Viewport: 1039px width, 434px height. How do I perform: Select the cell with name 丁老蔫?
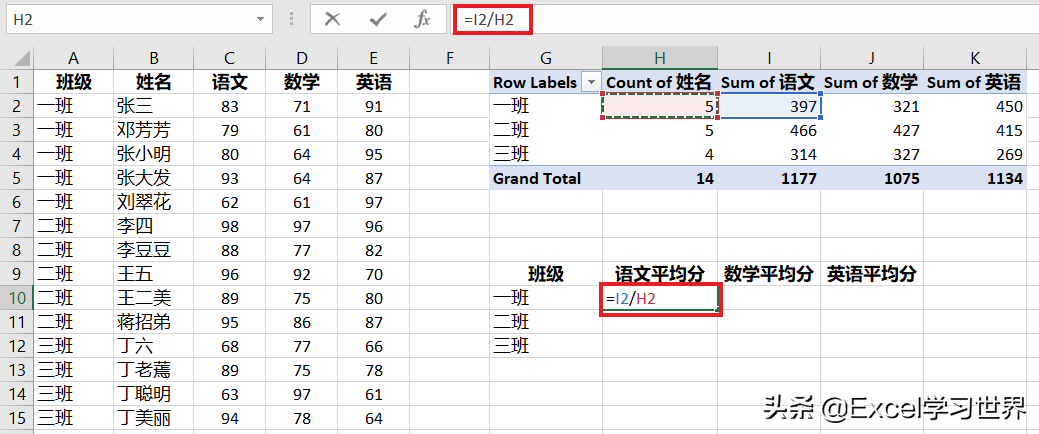coord(154,370)
